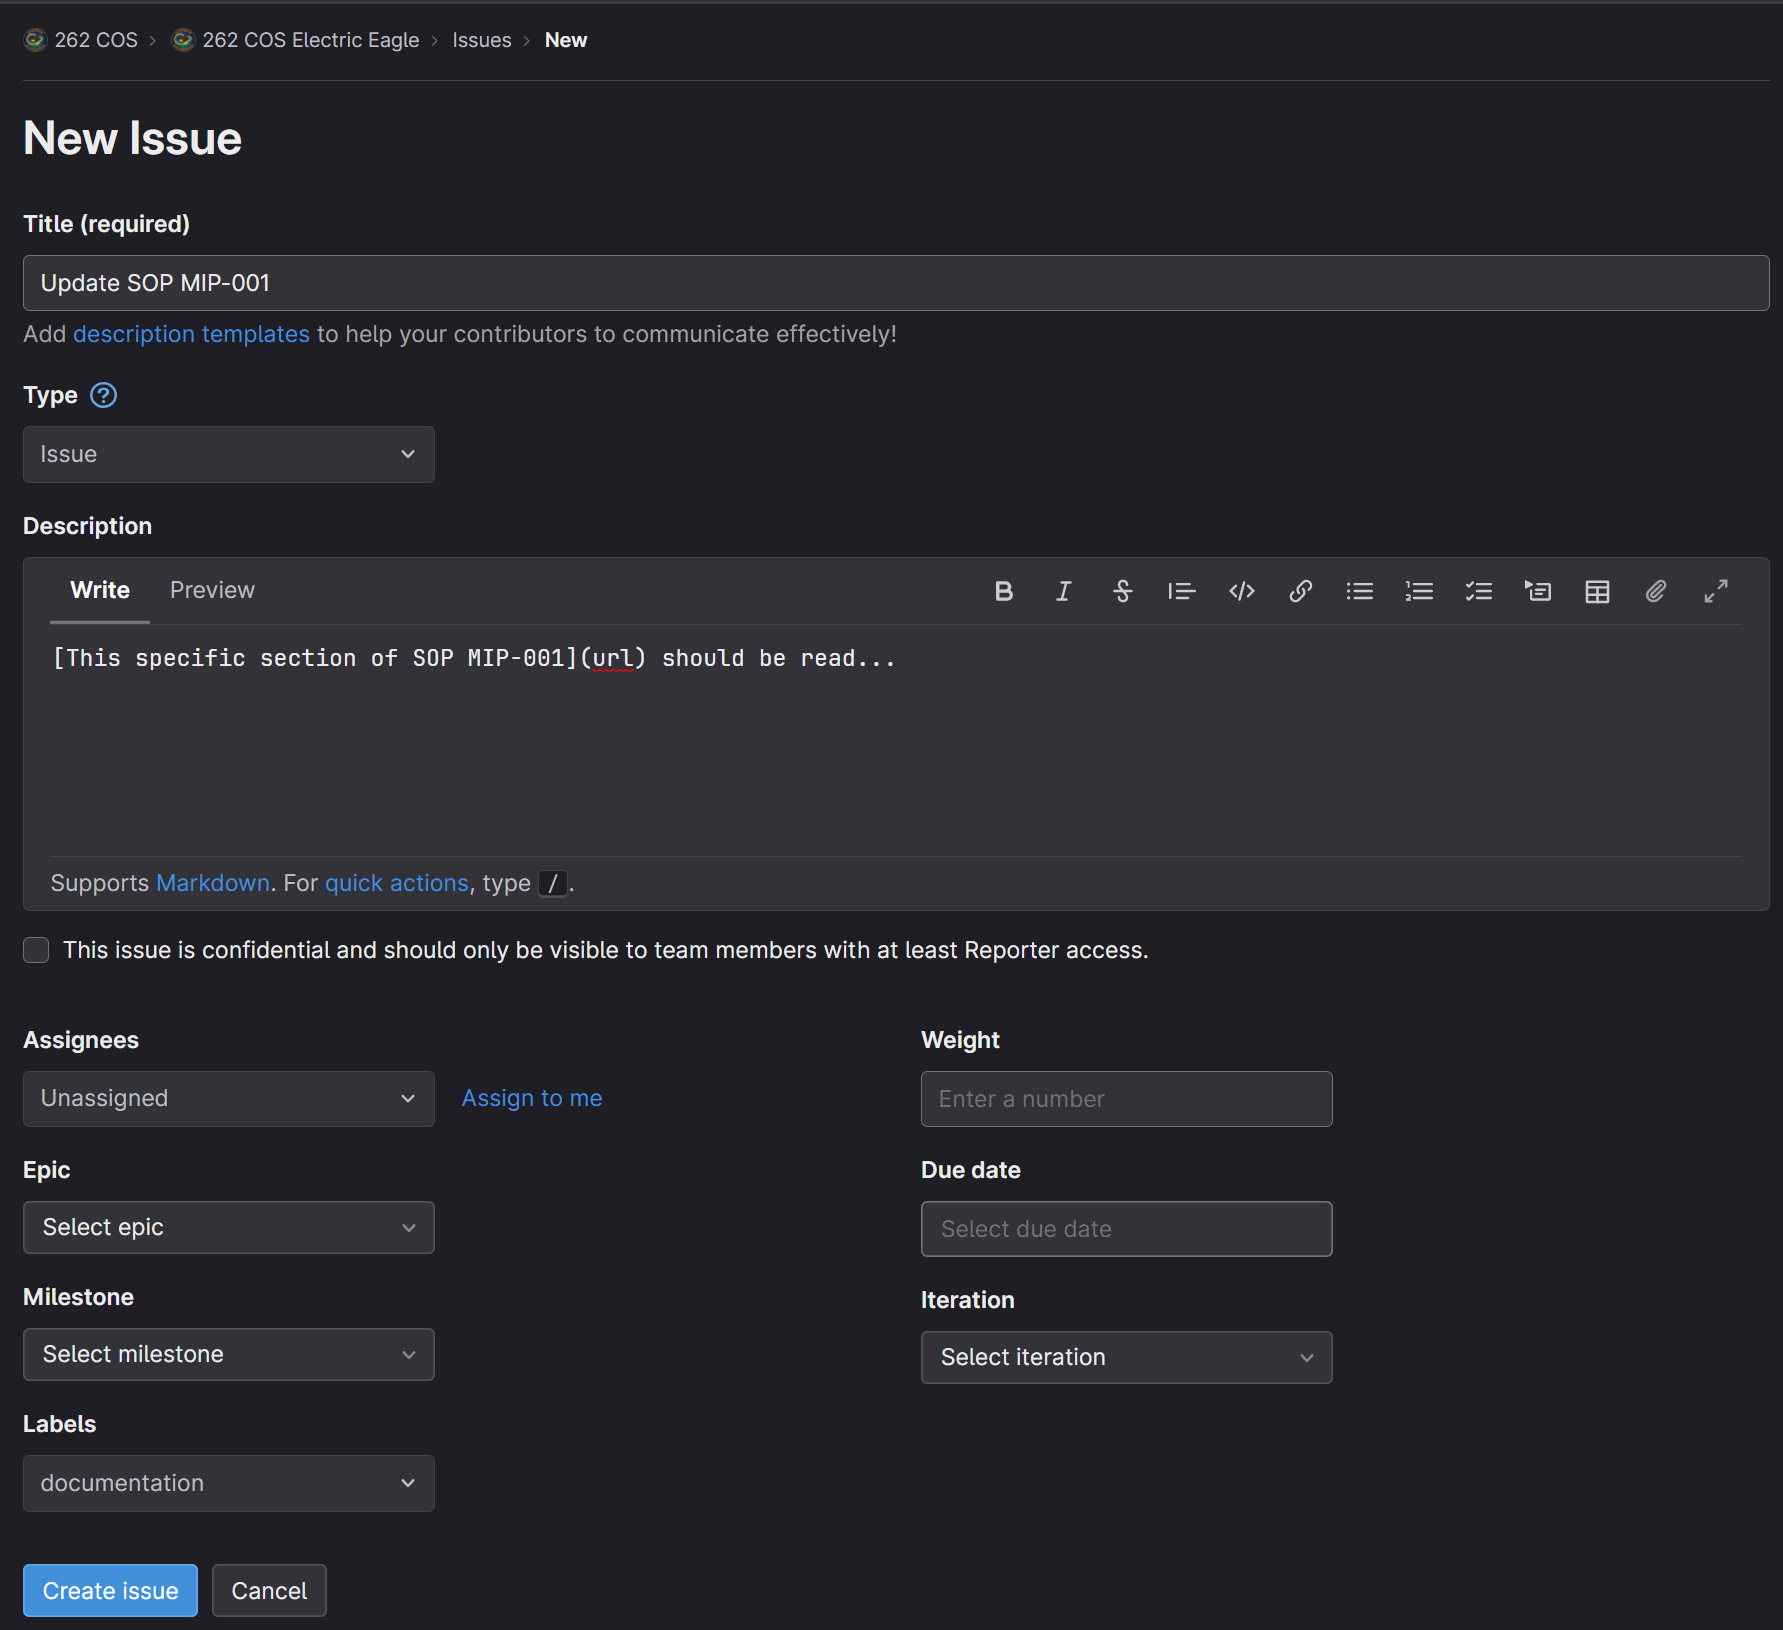Insert a blockquote using the quote icon
Viewport: 1783px width, 1630px height.
tap(1182, 591)
